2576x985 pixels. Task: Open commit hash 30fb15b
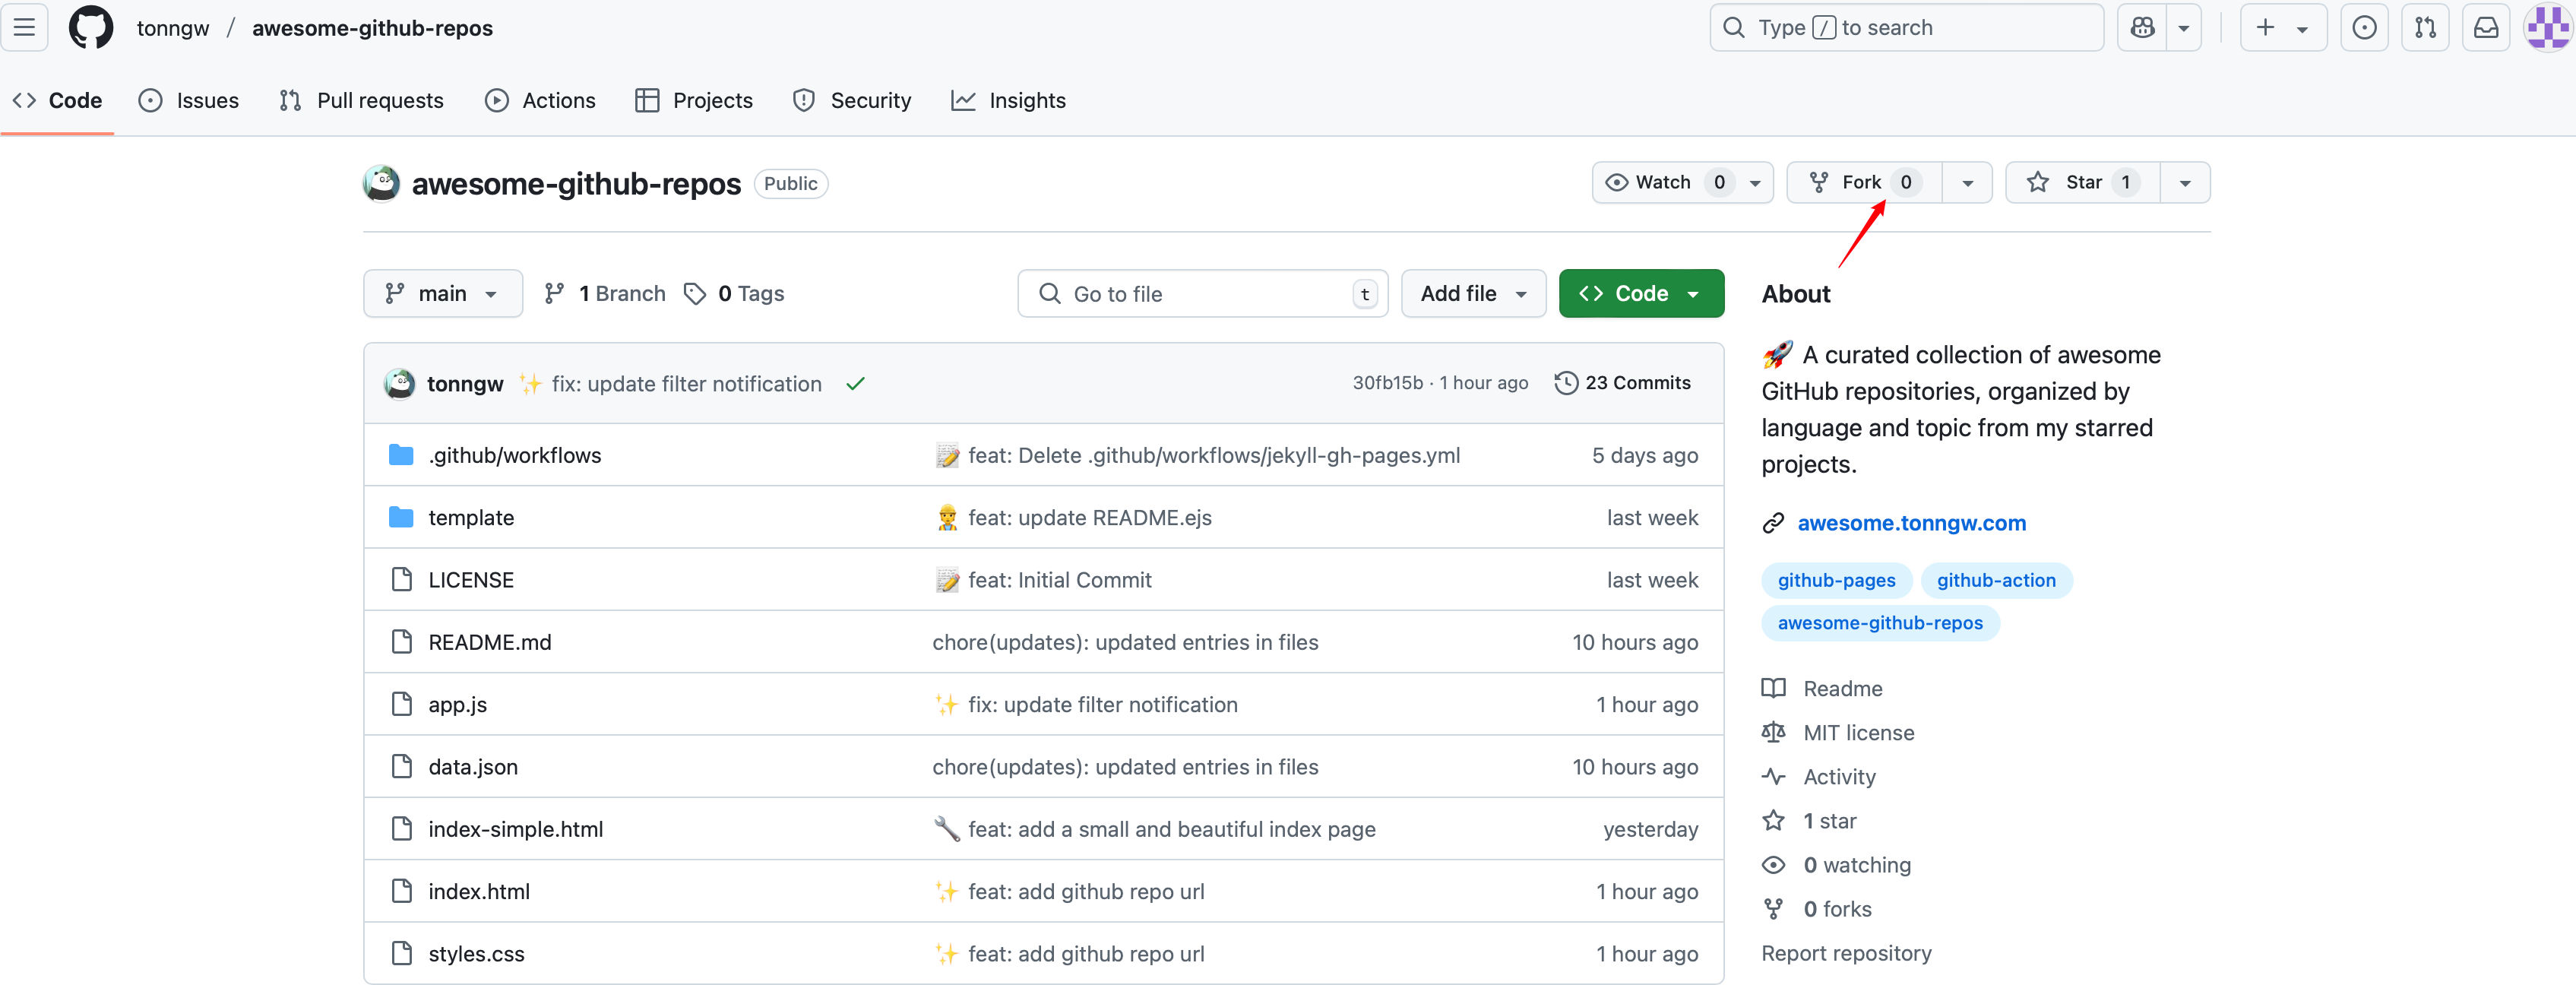(1387, 382)
